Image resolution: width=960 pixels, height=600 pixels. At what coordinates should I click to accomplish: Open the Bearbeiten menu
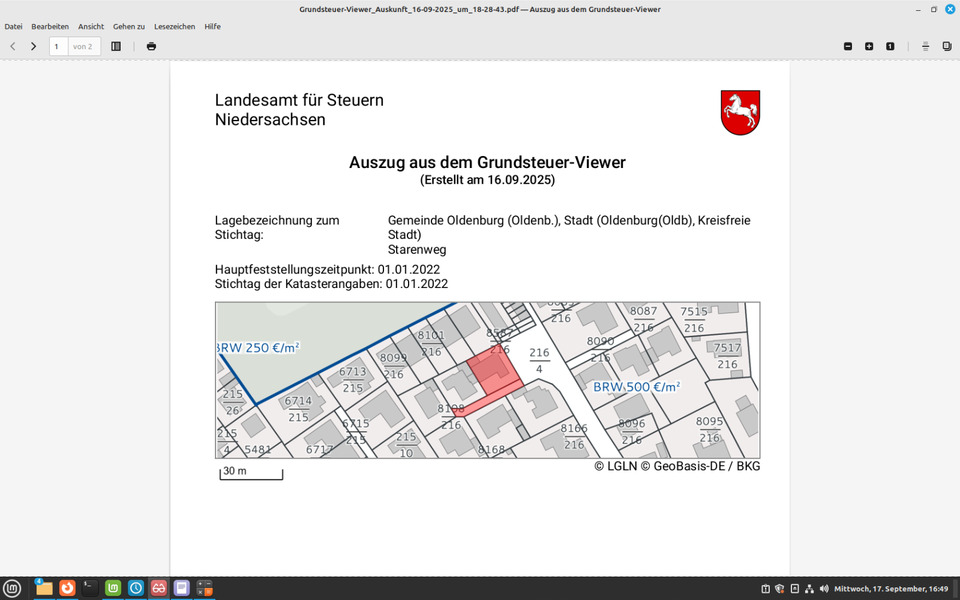coord(50,26)
